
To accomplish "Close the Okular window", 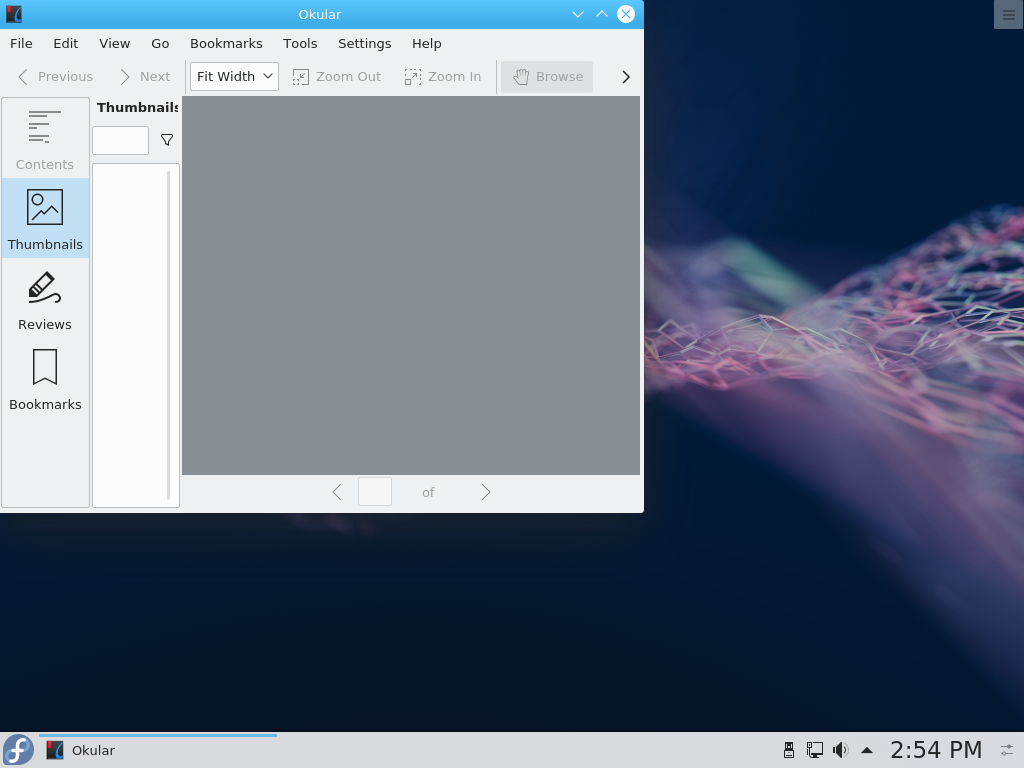I will (x=626, y=14).
